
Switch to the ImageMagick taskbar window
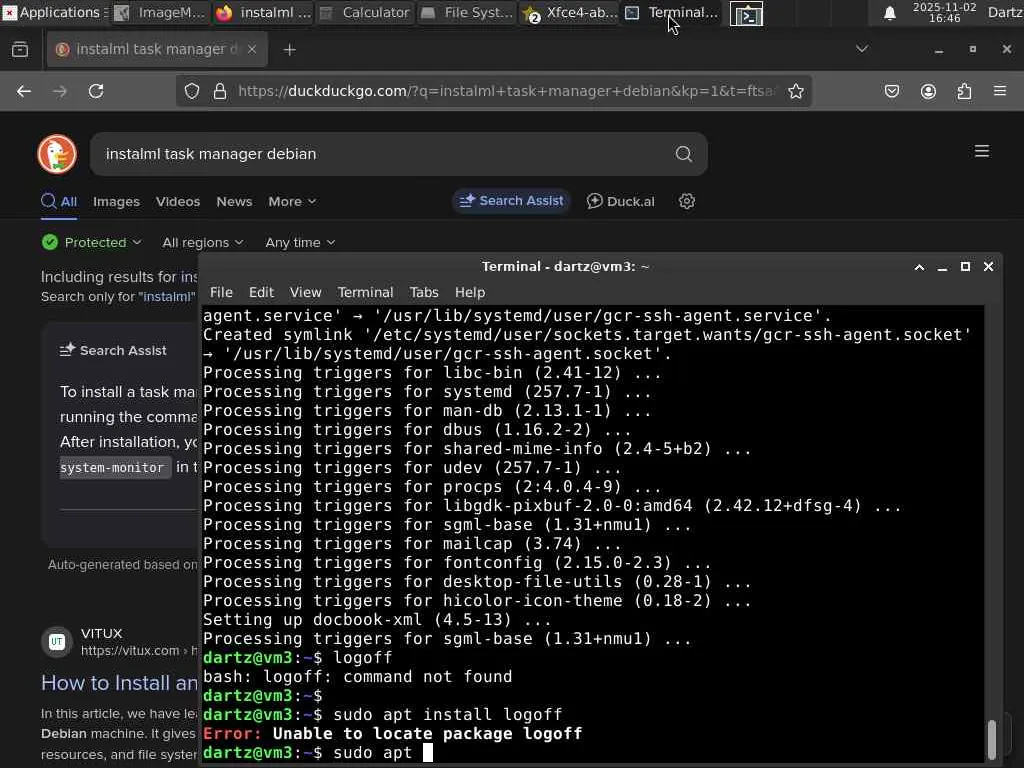click(x=161, y=12)
